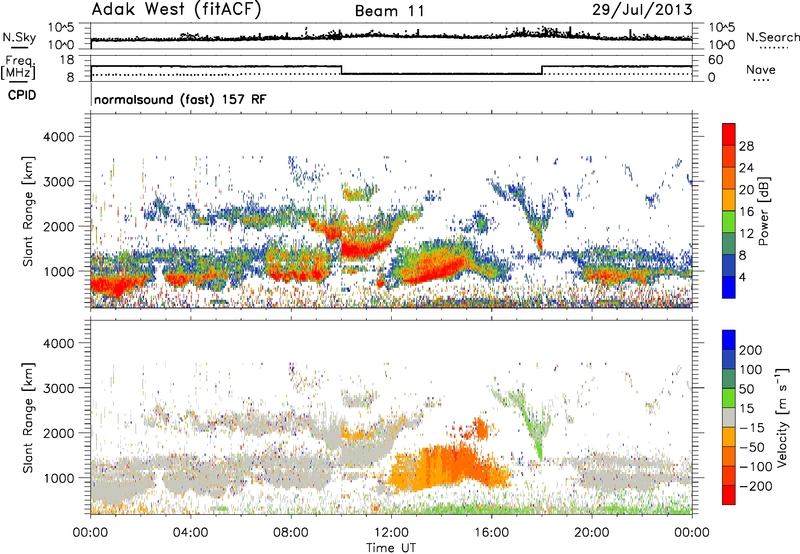Click 'normalsound (fast) 157 RF' text
Image resolution: width=800 pixels, height=554 pixels.
[x=180, y=99]
